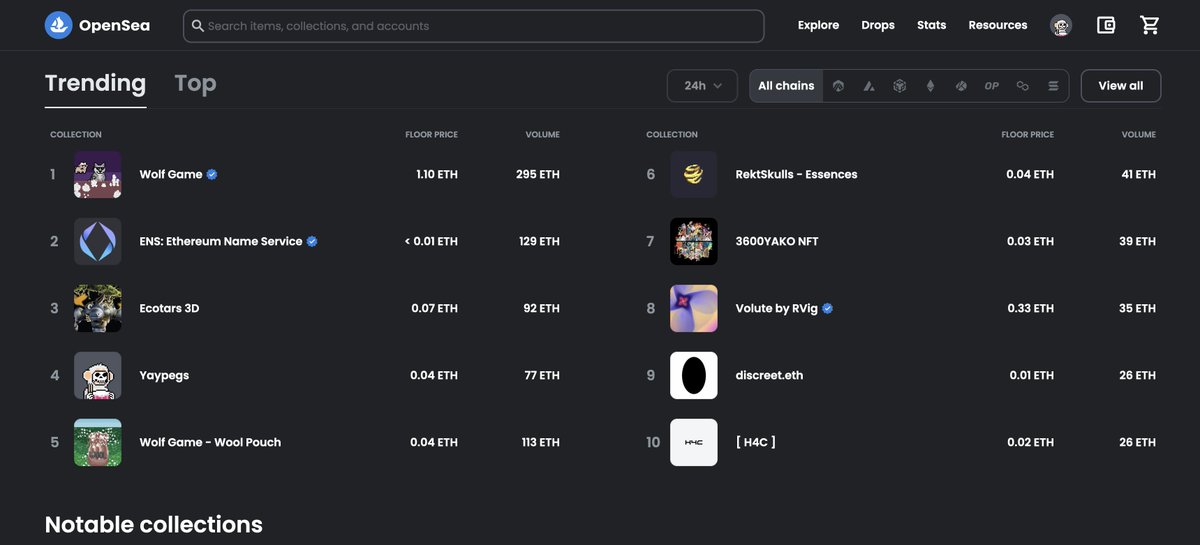The width and height of the screenshot is (1200, 545).
Task: Open Wolf Game collection thumbnail
Action: click(x=98, y=174)
